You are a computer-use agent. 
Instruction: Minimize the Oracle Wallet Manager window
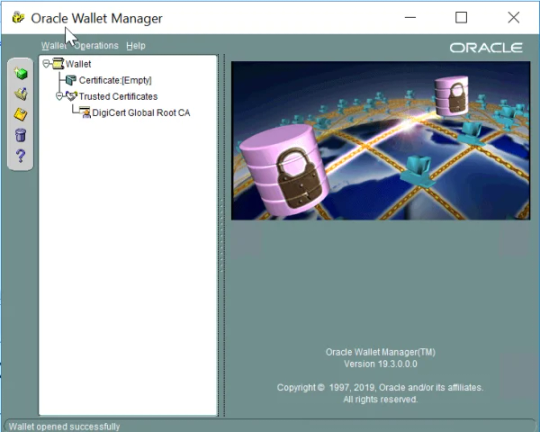pyautogui.click(x=410, y=17)
